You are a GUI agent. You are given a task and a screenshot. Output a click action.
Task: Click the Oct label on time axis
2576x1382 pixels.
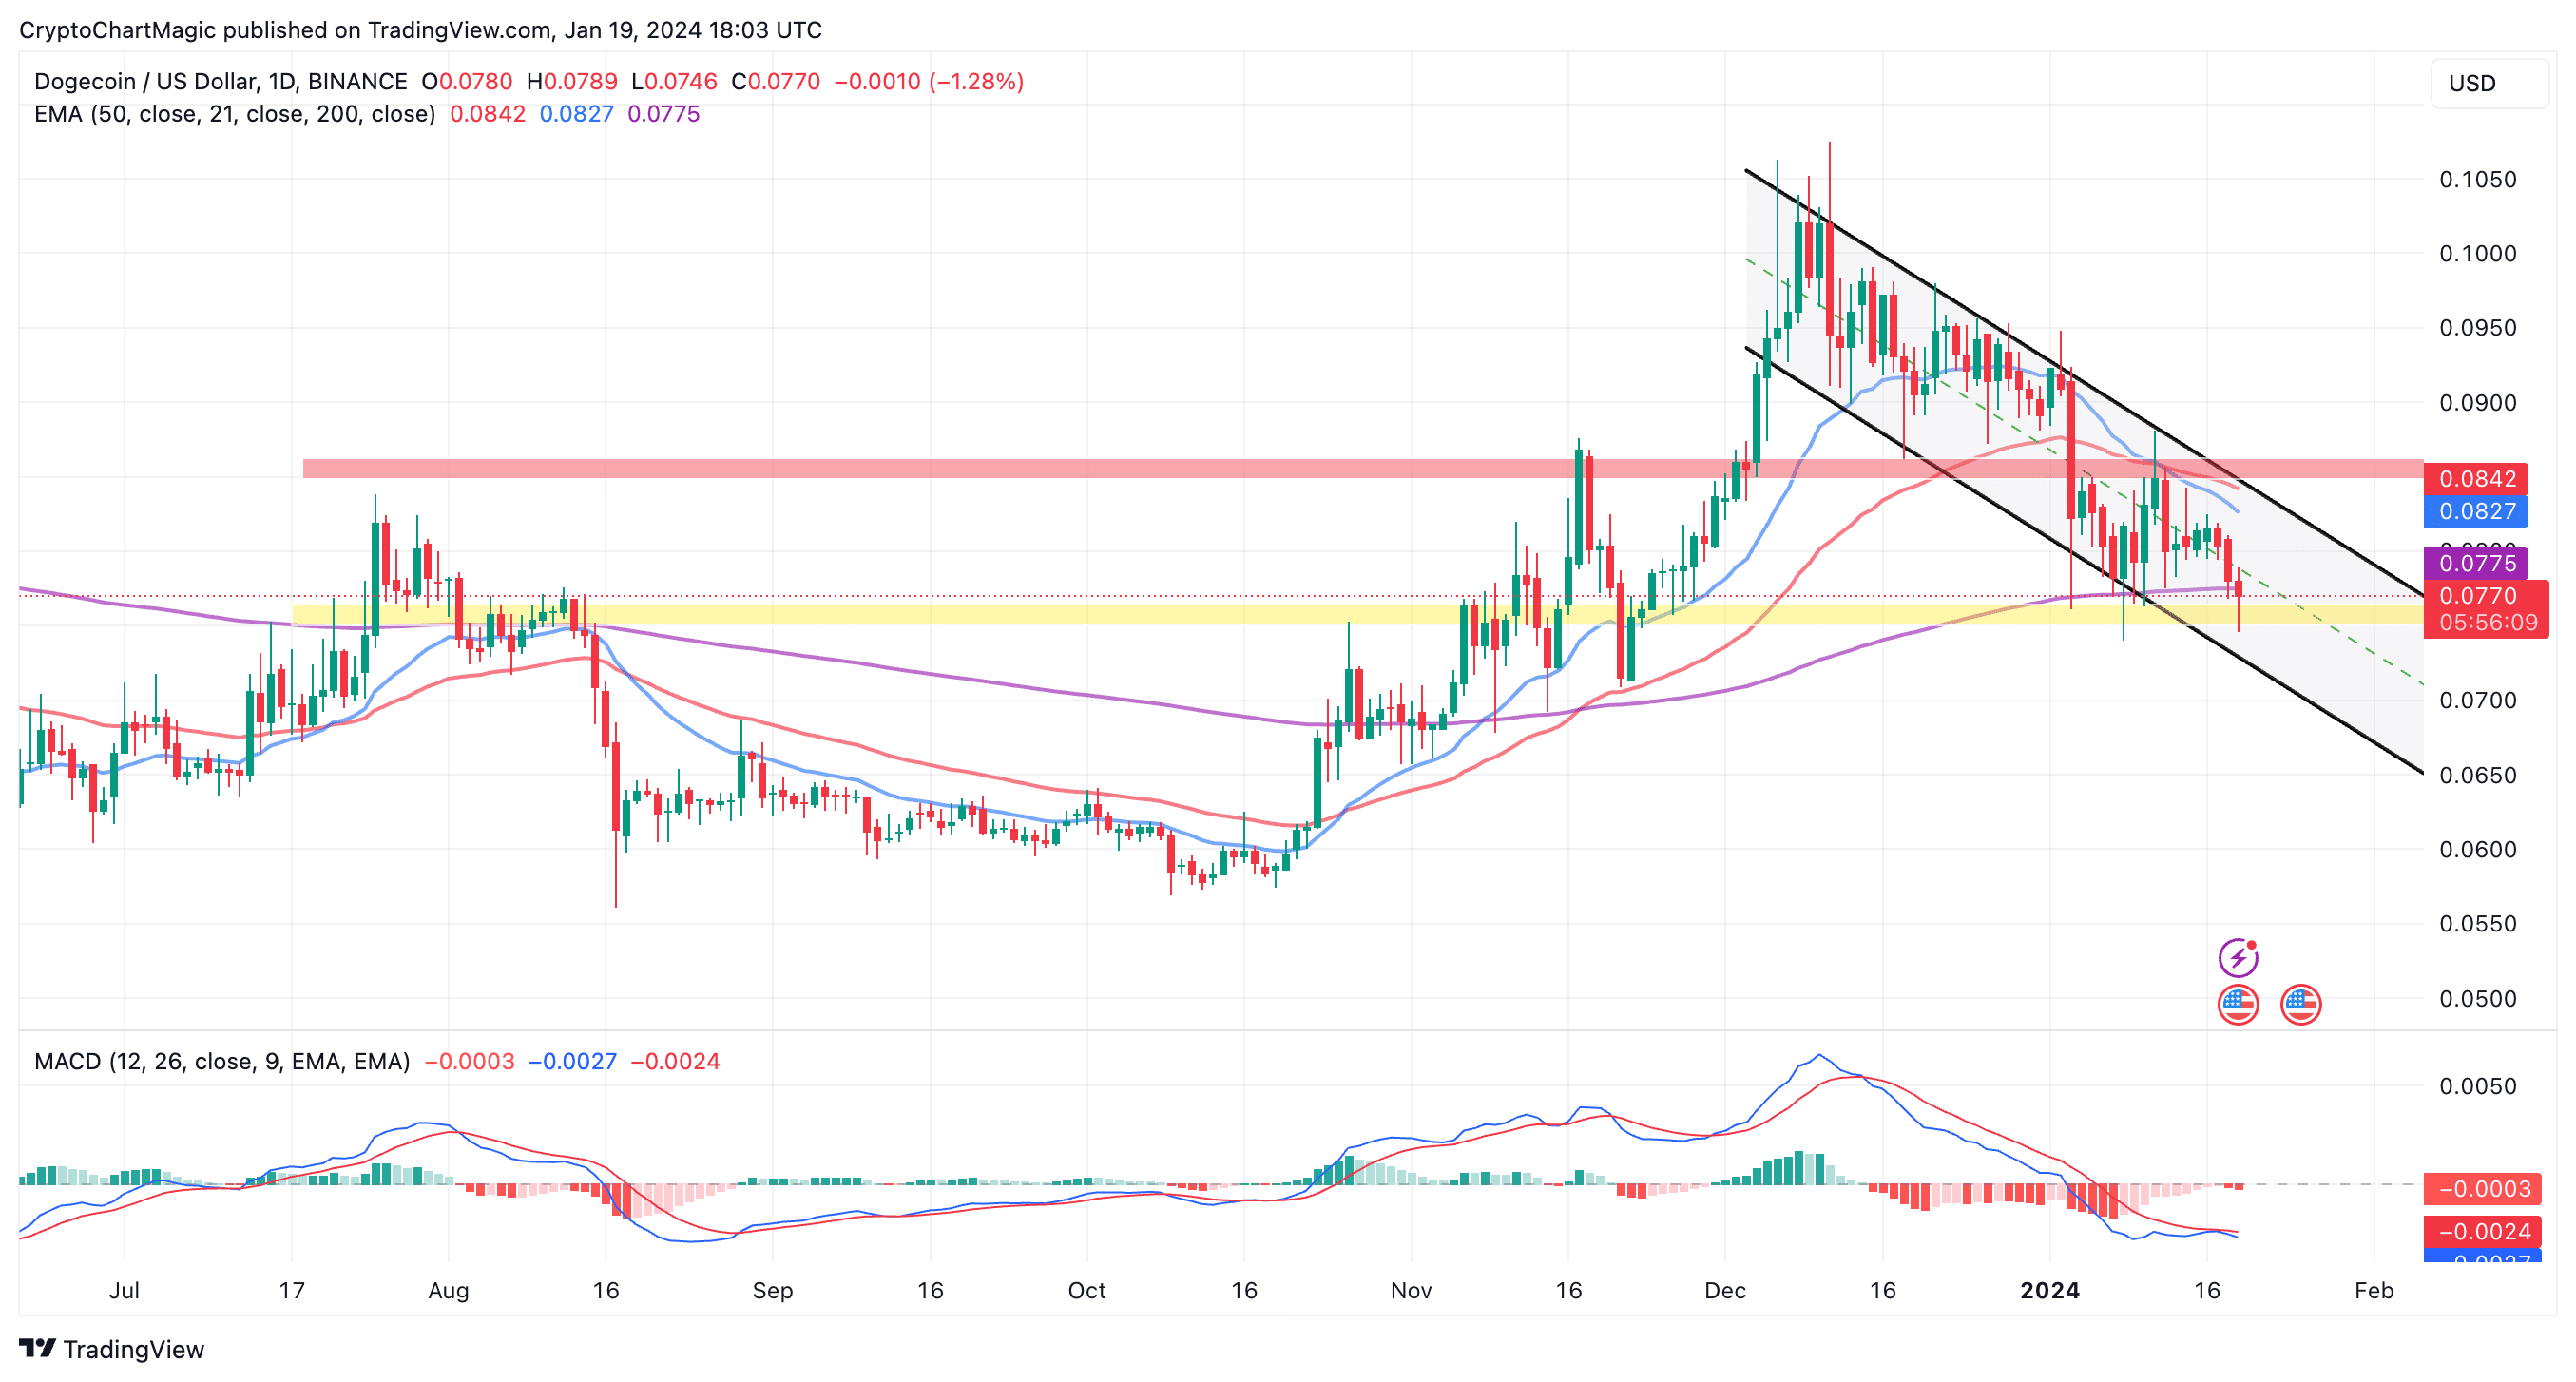pyautogui.click(x=1086, y=1290)
